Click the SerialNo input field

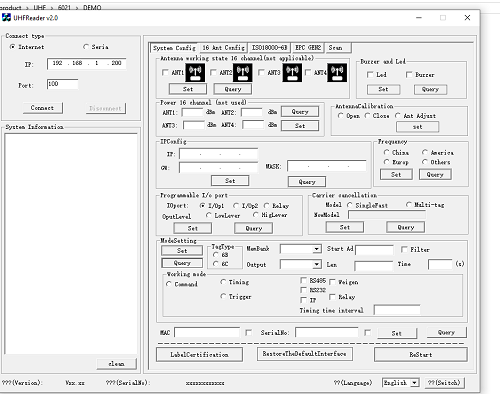tap(327, 332)
